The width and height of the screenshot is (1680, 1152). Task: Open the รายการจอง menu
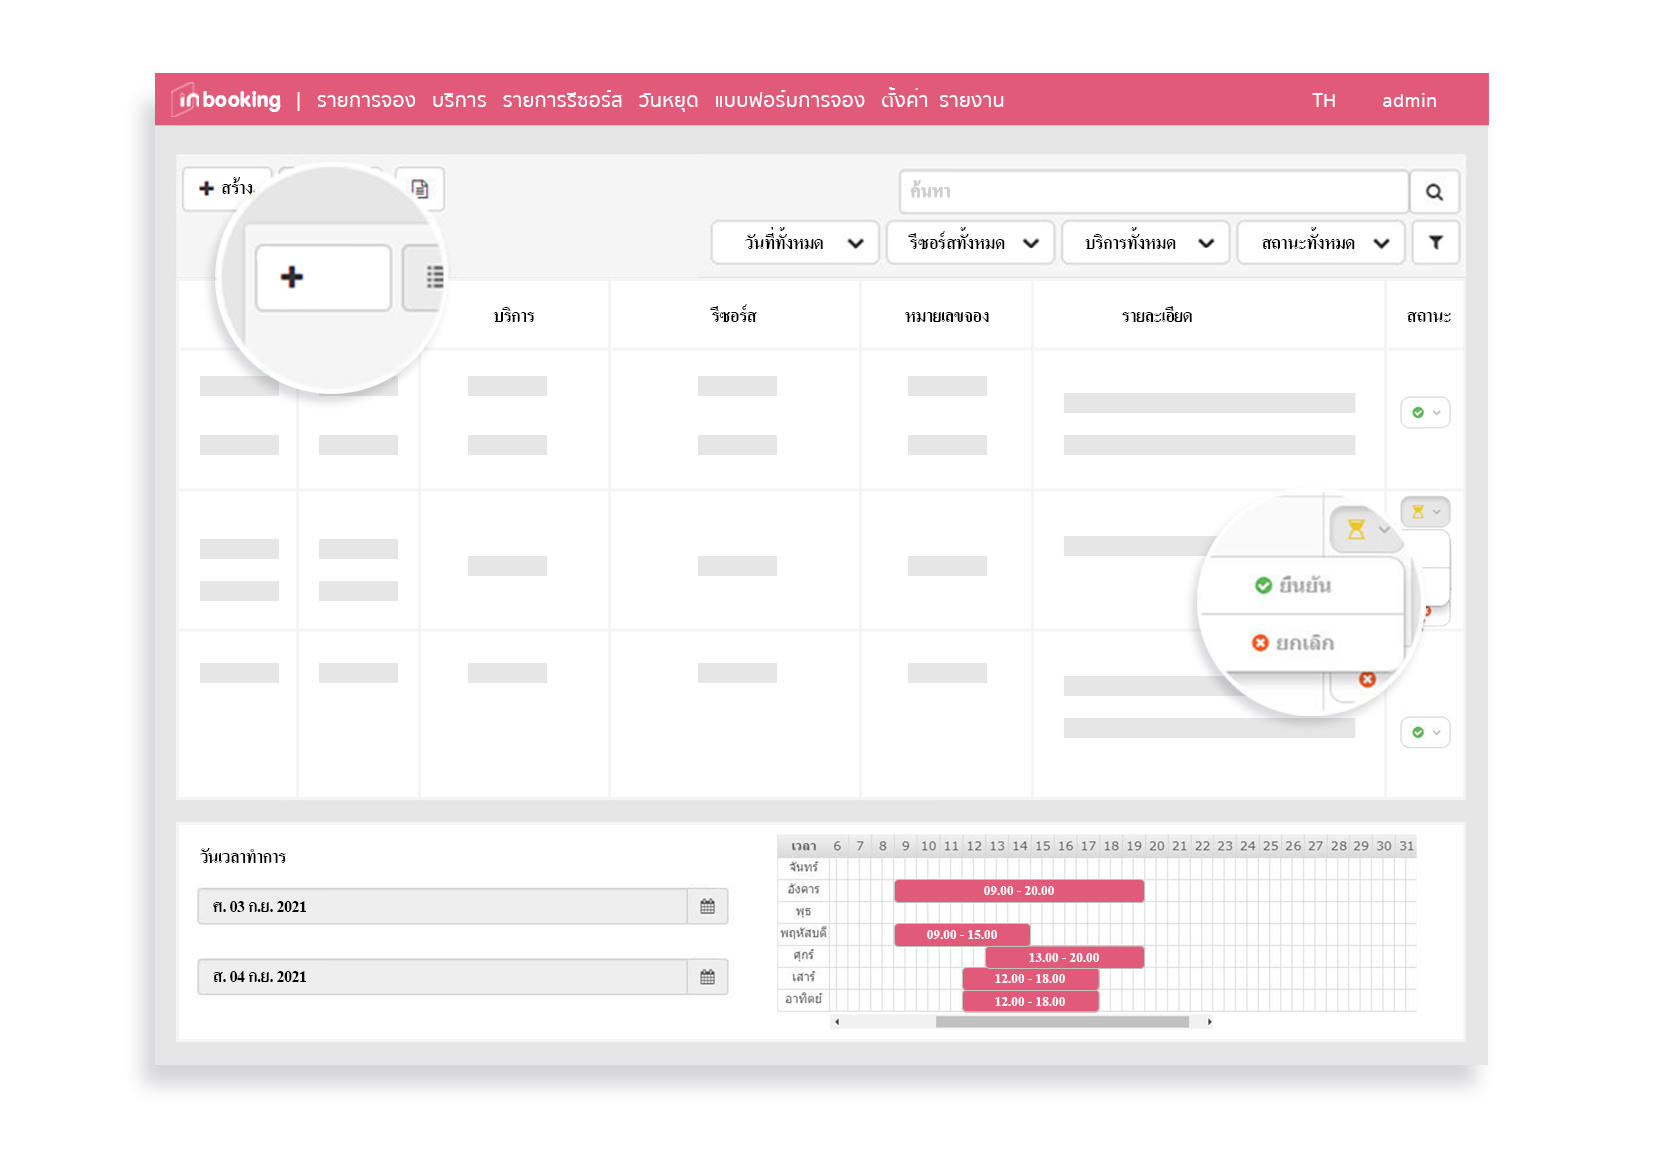point(366,100)
